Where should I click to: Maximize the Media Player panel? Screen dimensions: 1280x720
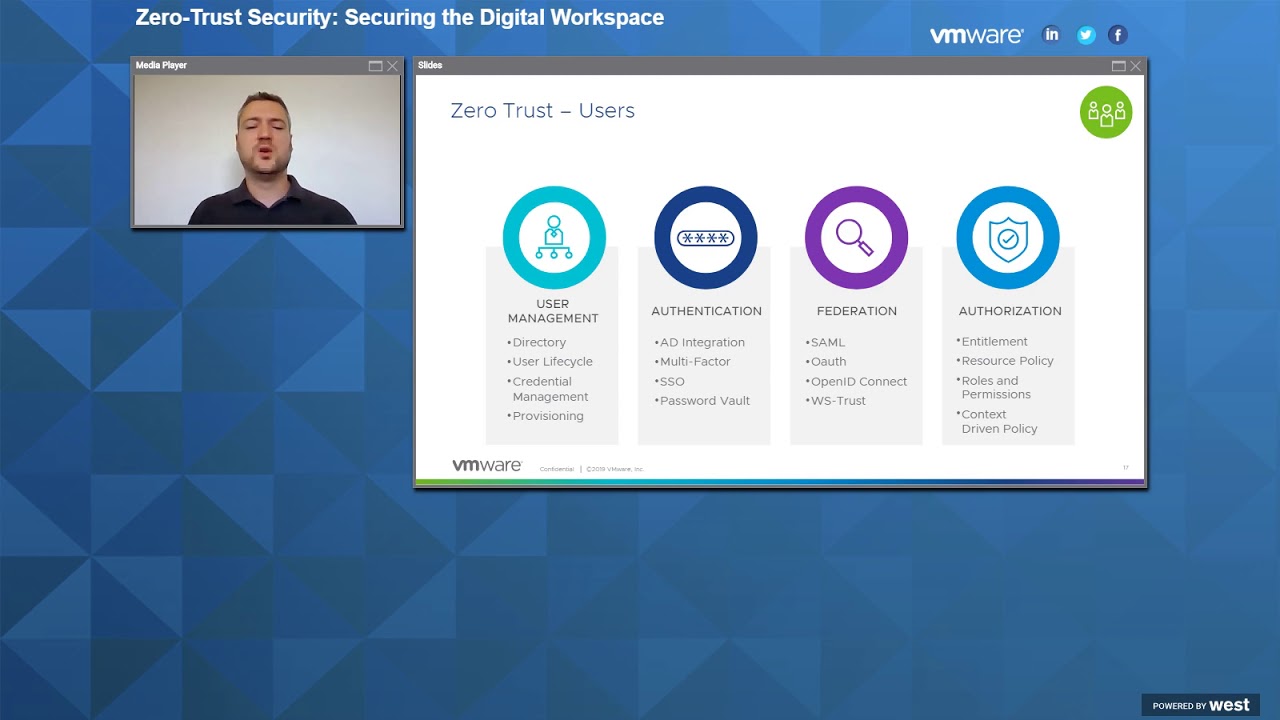(x=375, y=66)
